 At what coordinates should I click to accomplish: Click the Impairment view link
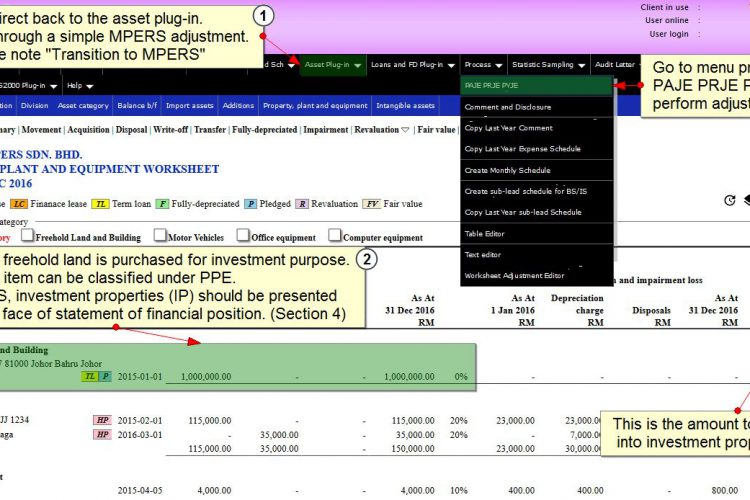(x=325, y=130)
